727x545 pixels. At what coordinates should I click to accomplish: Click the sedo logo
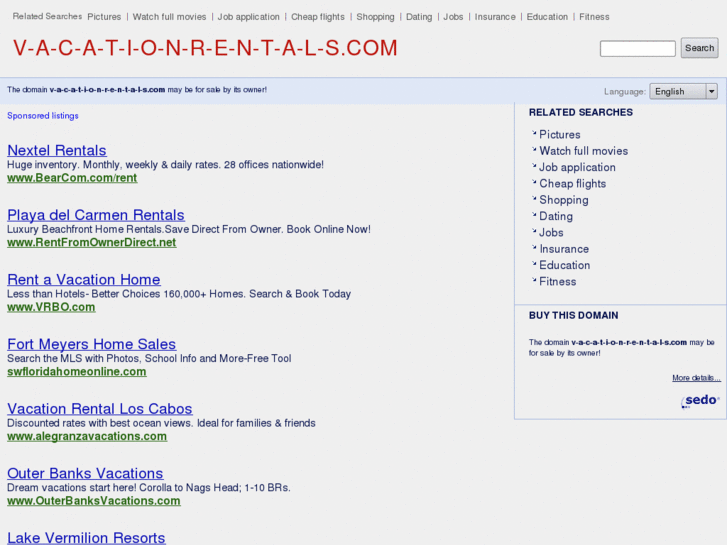click(x=700, y=401)
